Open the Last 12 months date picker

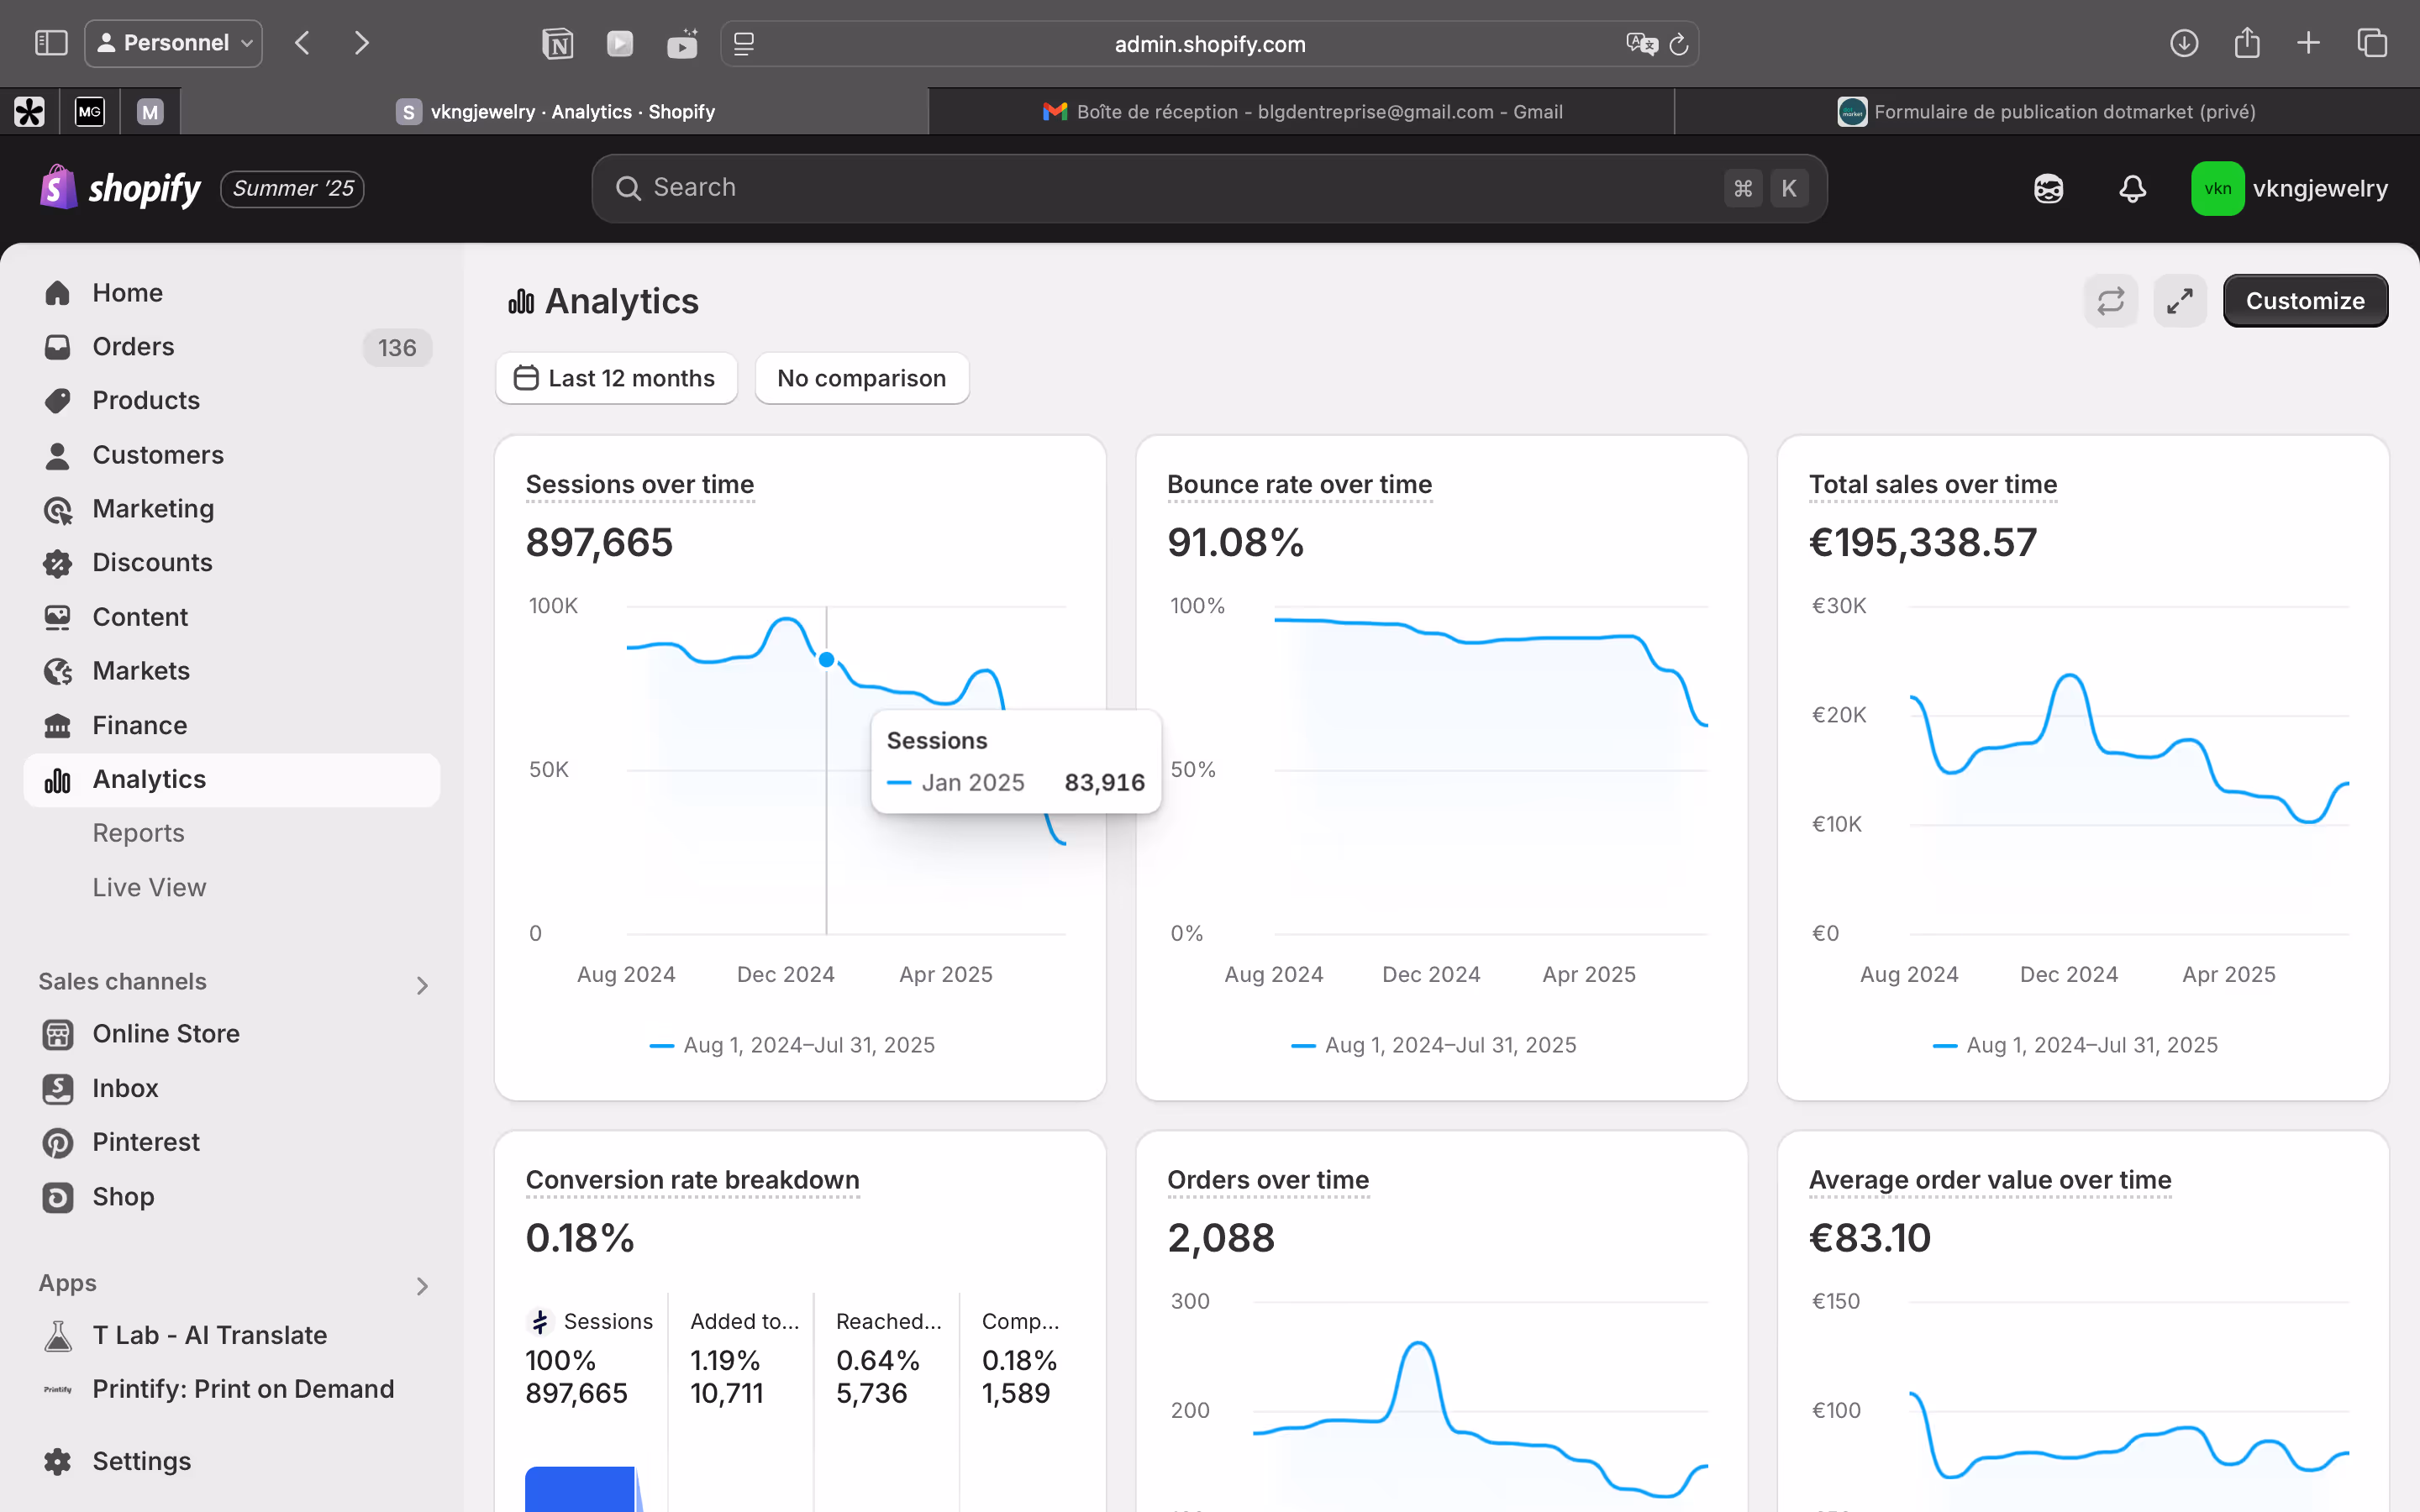616,378
